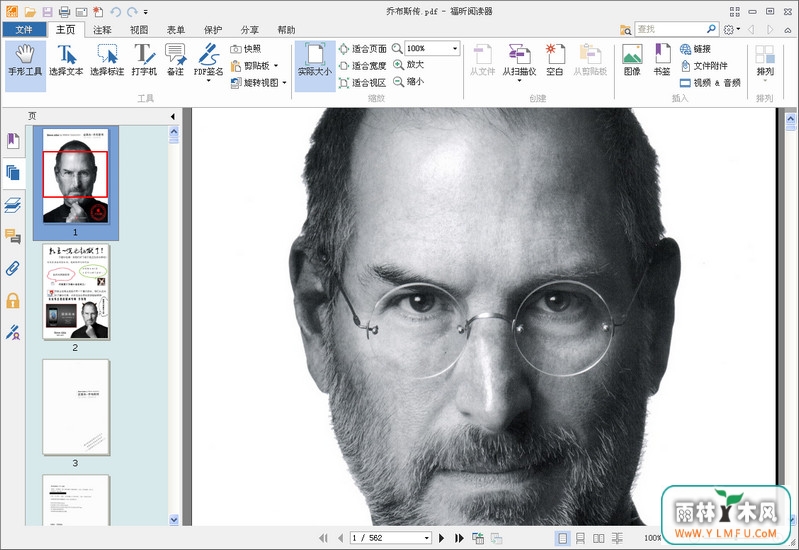Open the Bookmarks side panel
The width and height of the screenshot is (799, 550).
point(13,141)
